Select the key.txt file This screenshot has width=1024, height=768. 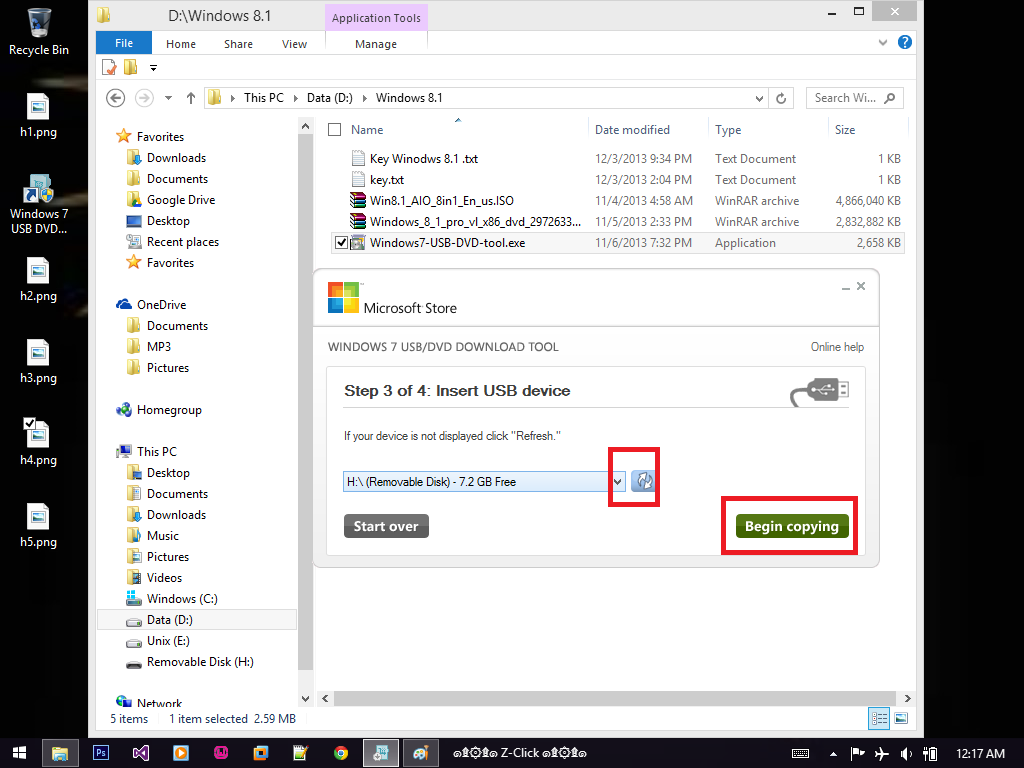coord(387,180)
